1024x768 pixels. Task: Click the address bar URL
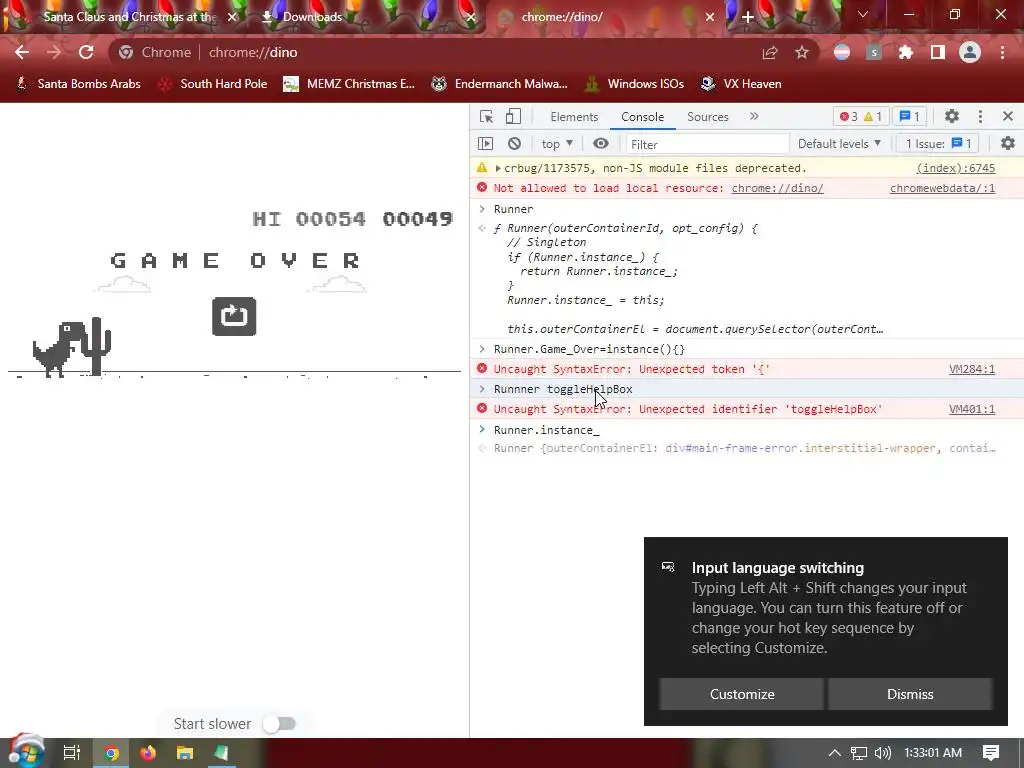(253, 52)
